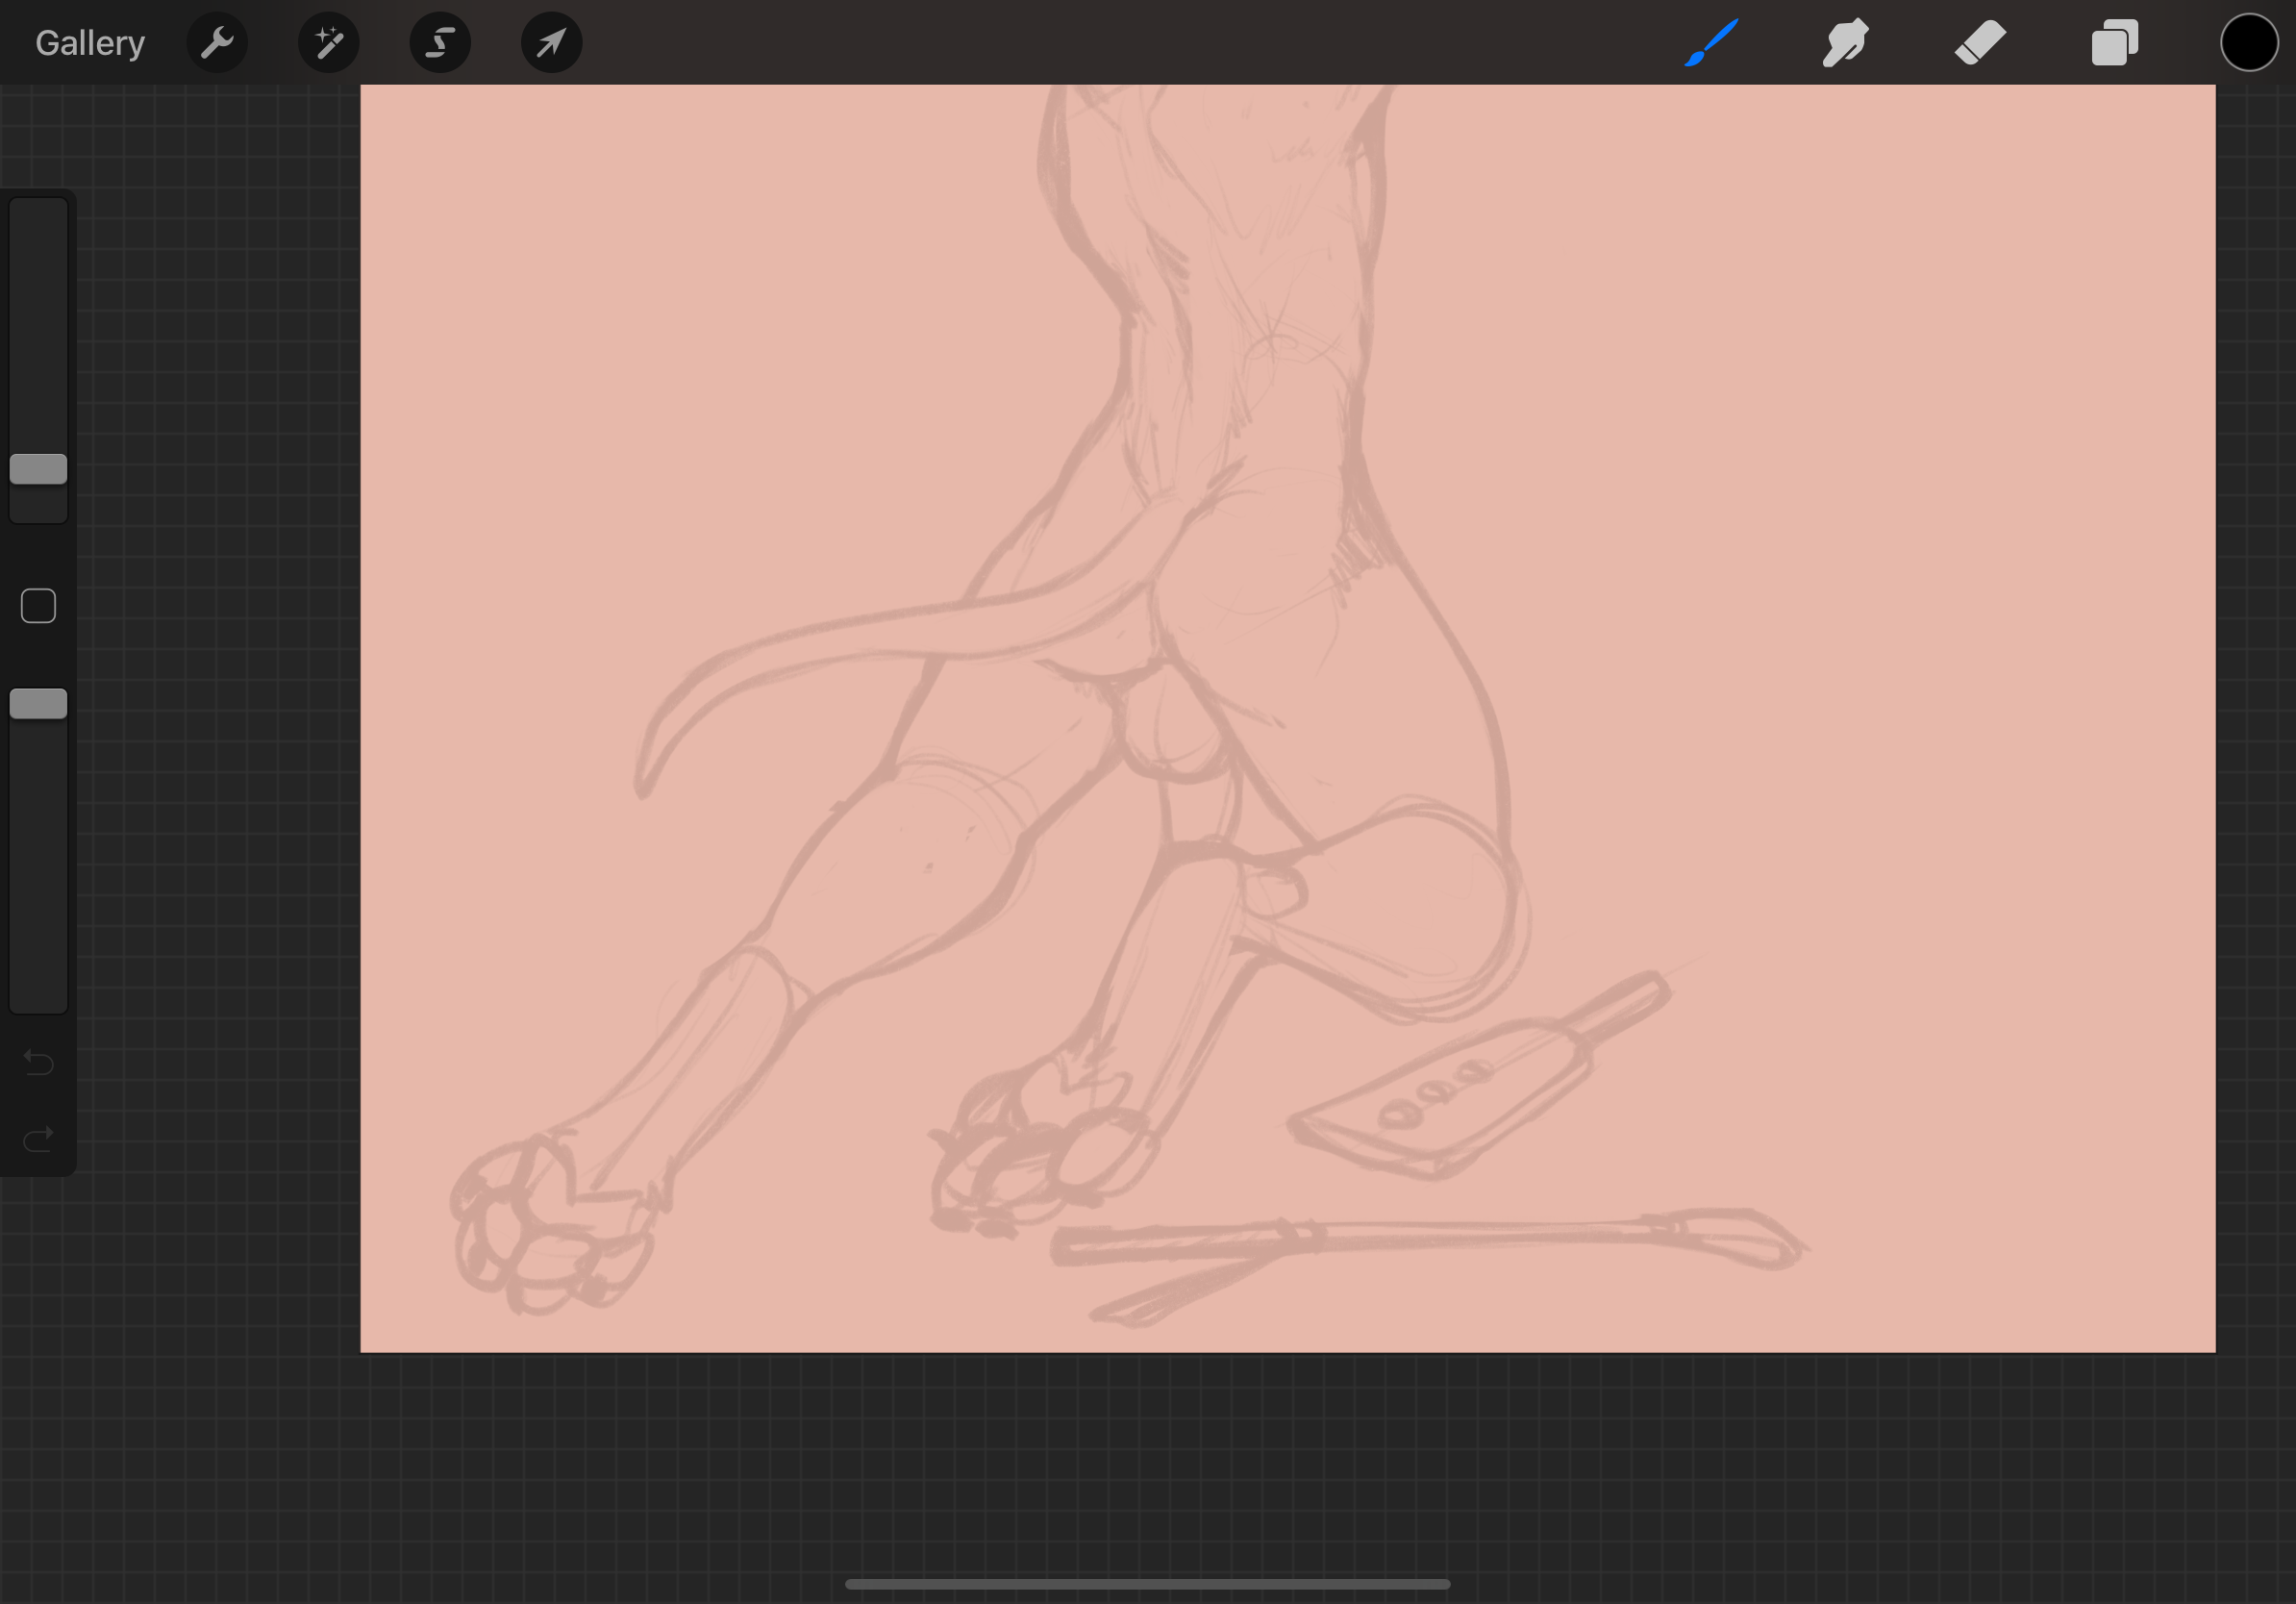
Task: Tap the square Modify button in sidebar
Action: pos(38,606)
